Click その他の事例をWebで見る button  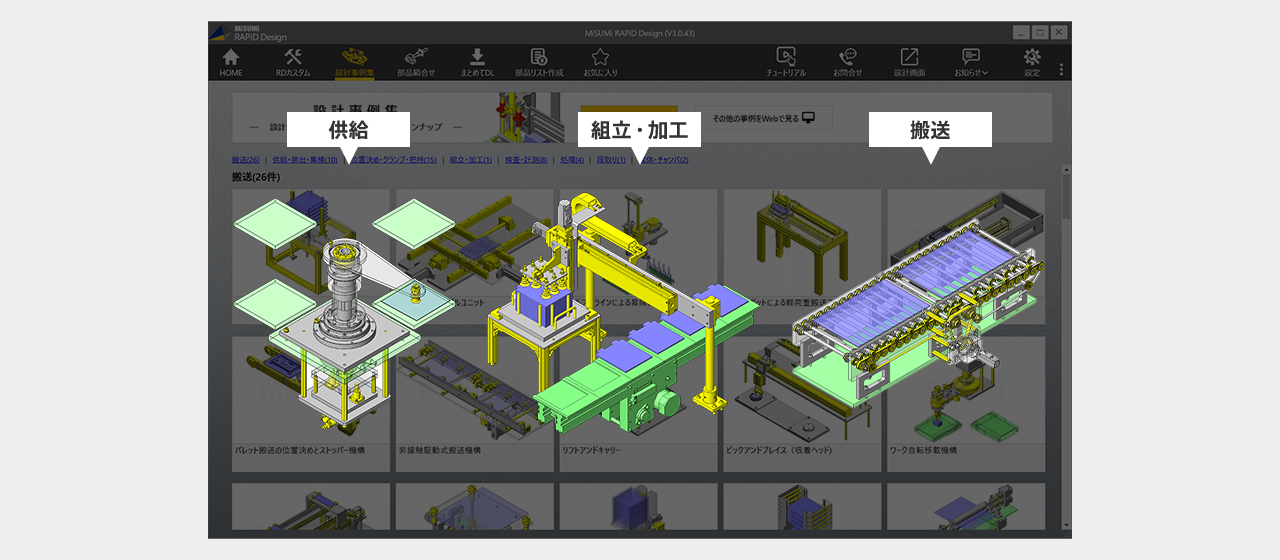764,118
